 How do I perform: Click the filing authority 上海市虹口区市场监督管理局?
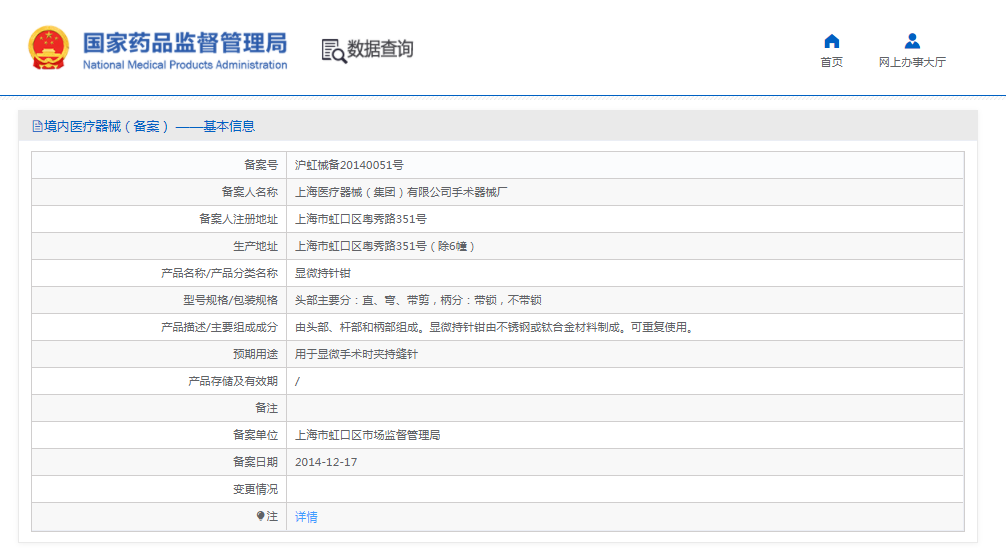pos(367,435)
